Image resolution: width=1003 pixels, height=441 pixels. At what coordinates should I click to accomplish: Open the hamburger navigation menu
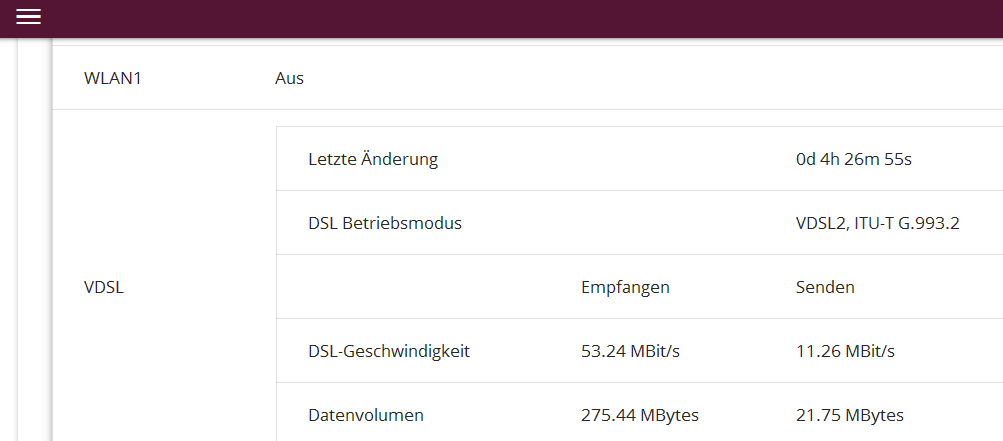pos(28,17)
